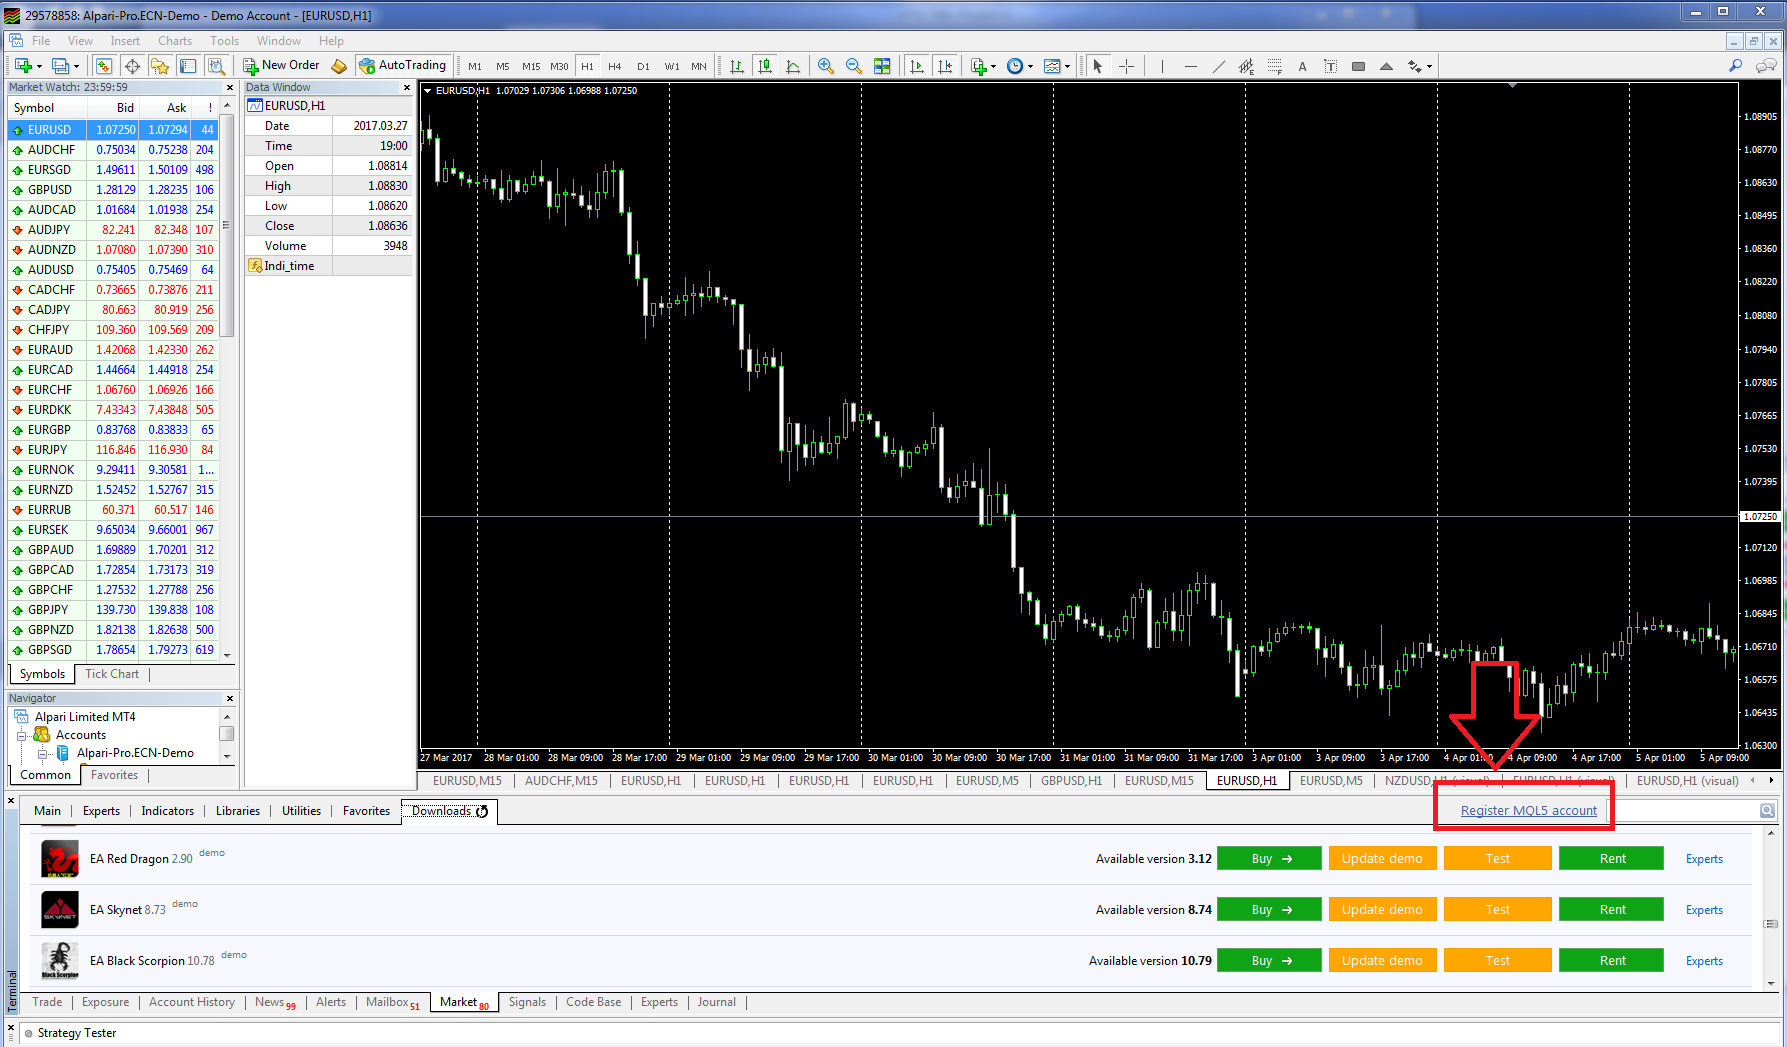Image resolution: width=1787 pixels, height=1047 pixels.
Task: Toggle the AutoTrading button
Action: (x=402, y=66)
